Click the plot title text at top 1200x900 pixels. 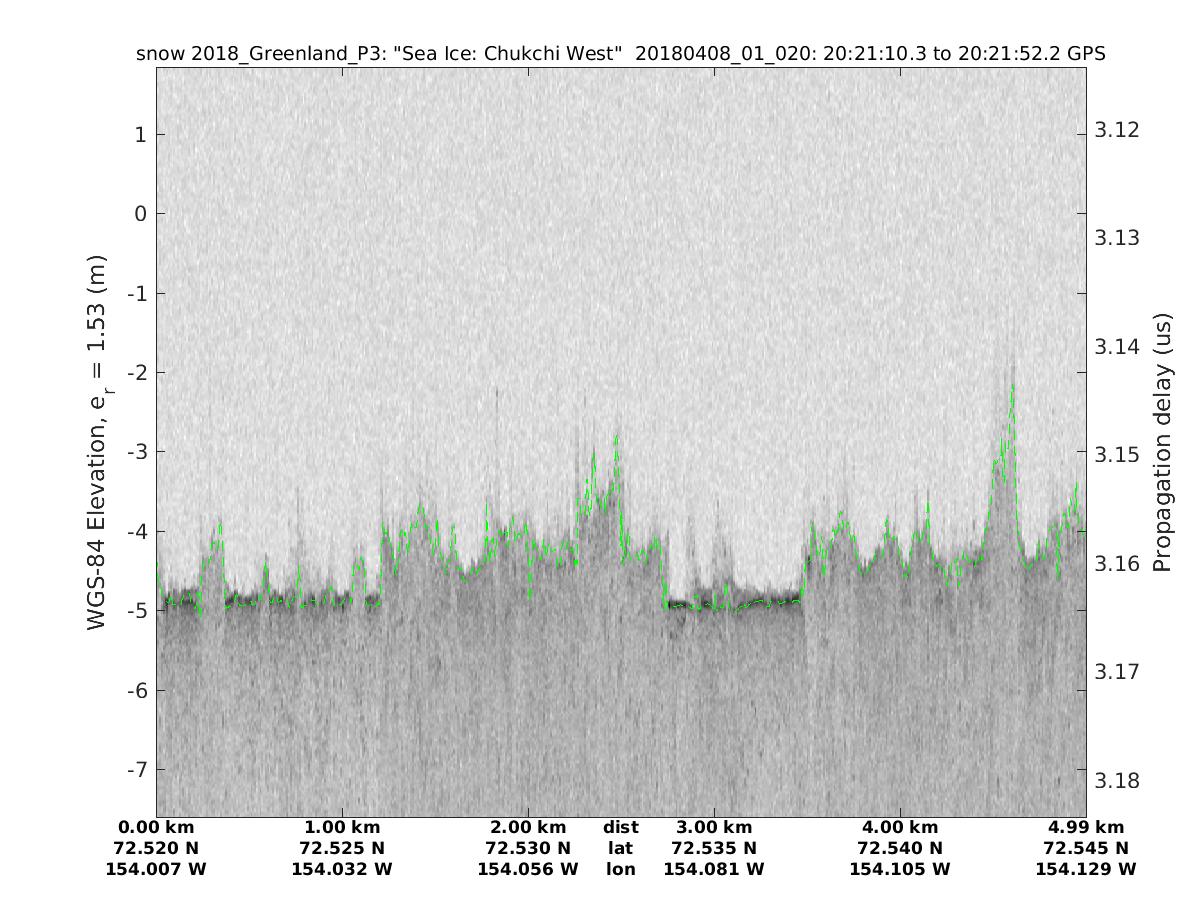pos(620,54)
